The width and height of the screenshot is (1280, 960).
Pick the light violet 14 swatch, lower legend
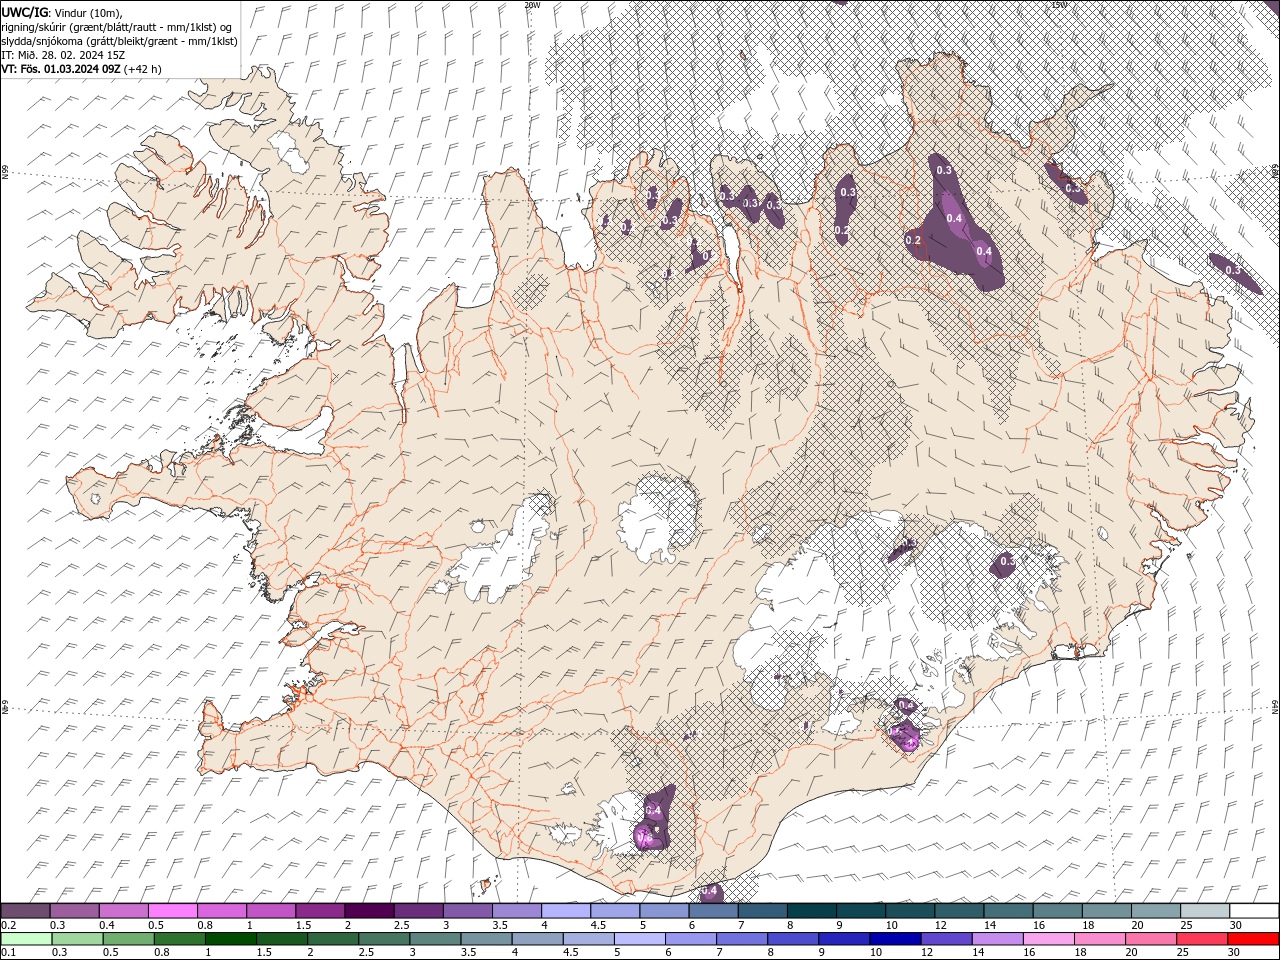pyautogui.click(x=997, y=939)
